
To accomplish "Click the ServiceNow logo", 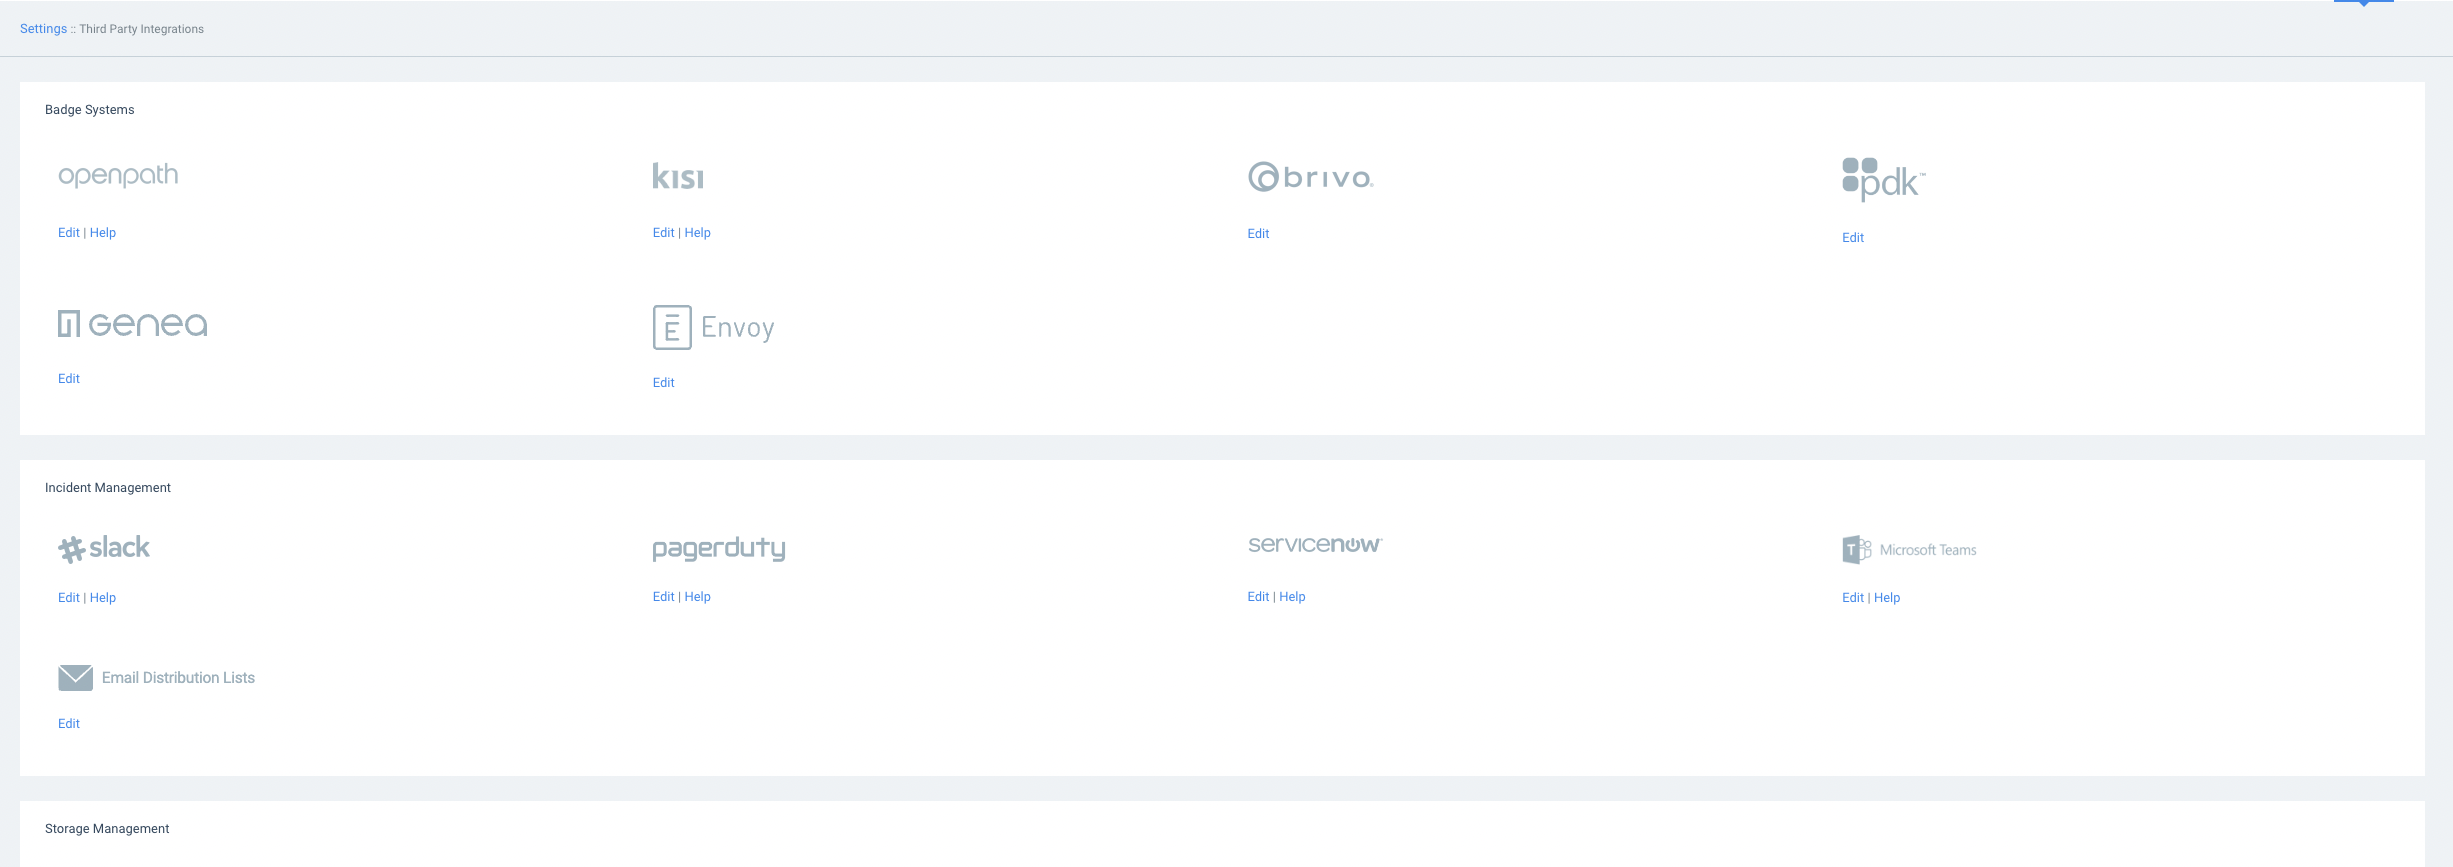I will pos(1315,544).
